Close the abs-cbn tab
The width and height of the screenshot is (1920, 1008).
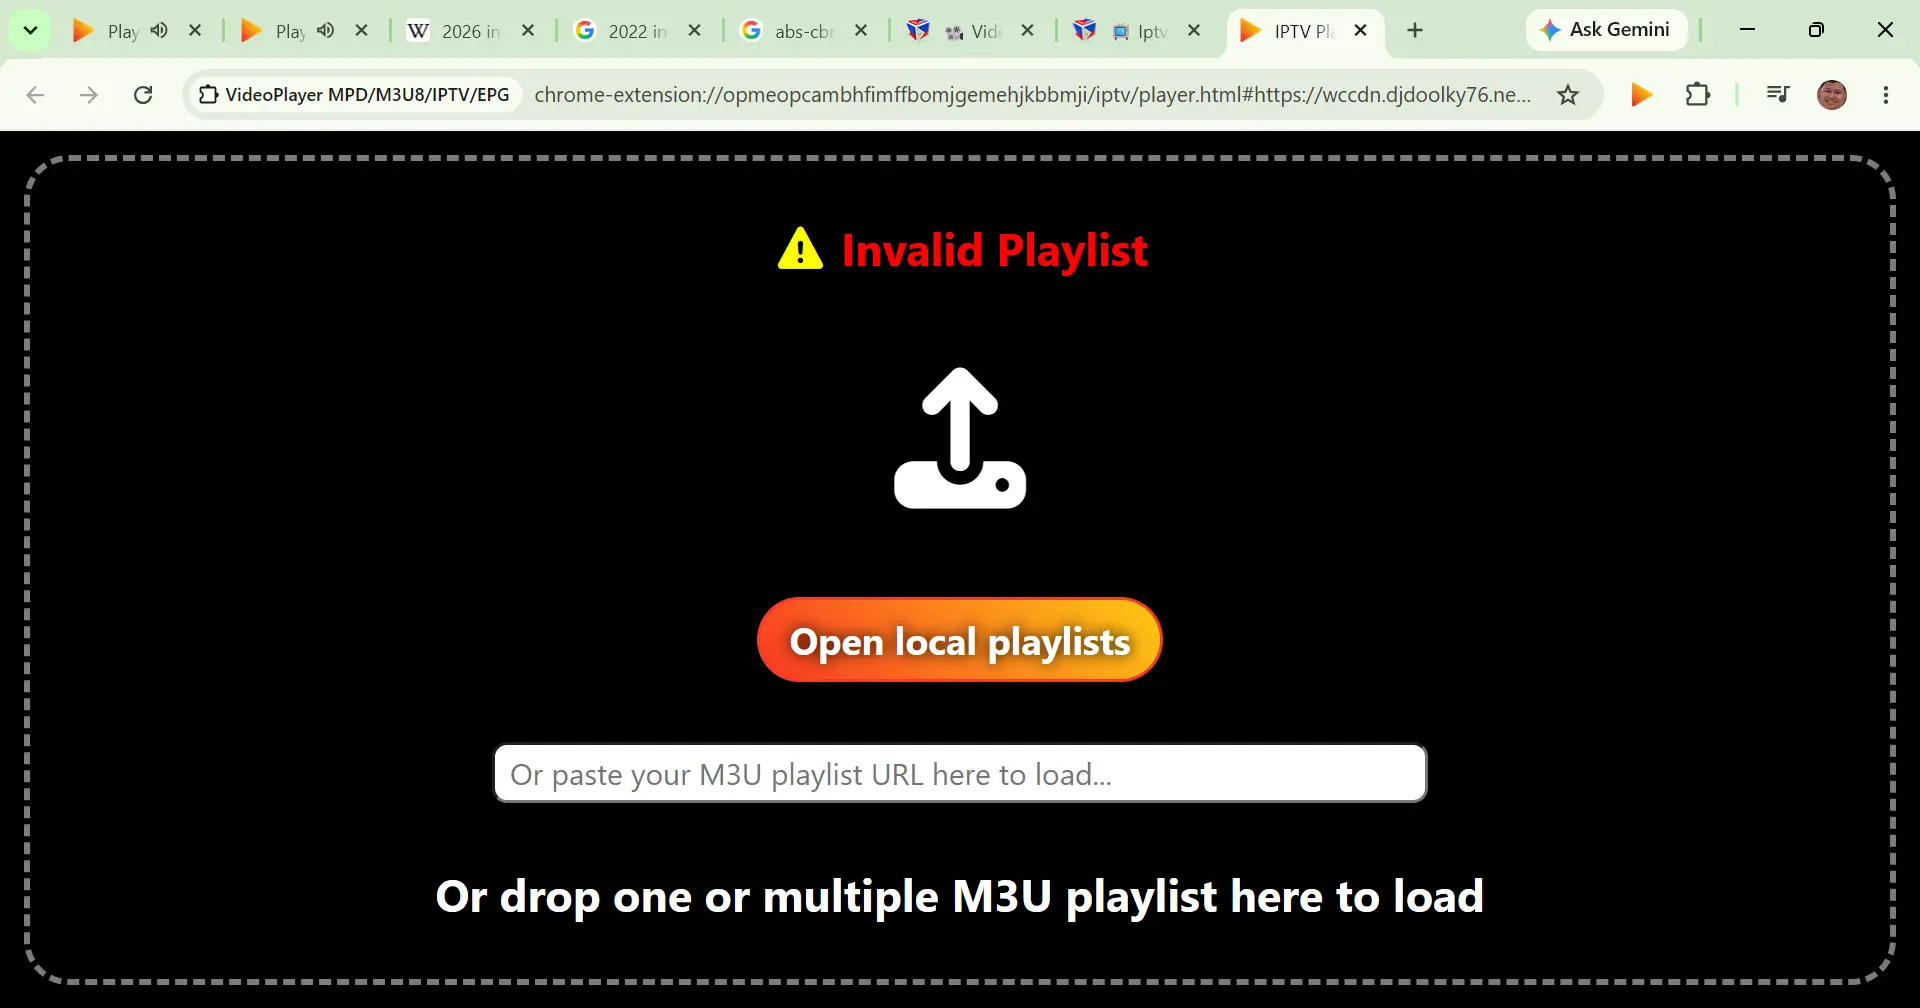pyautogui.click(x=861, y=31)
